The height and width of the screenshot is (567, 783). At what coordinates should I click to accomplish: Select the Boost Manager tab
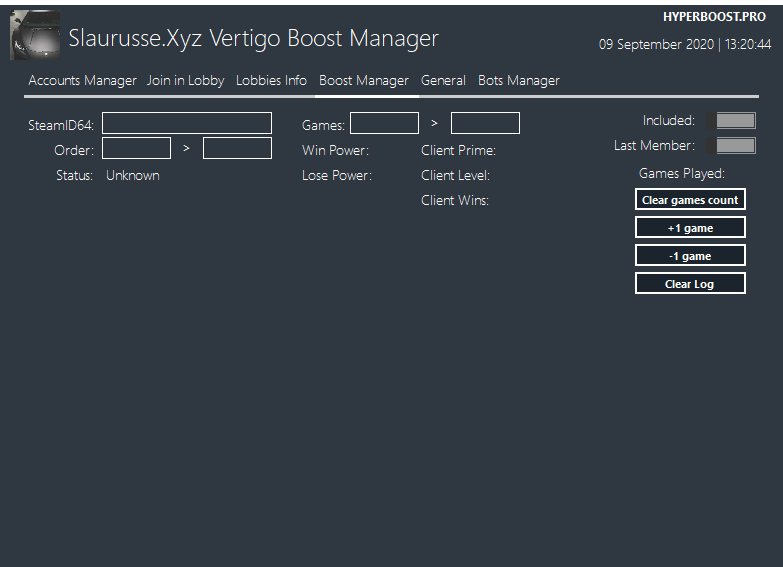364,80
